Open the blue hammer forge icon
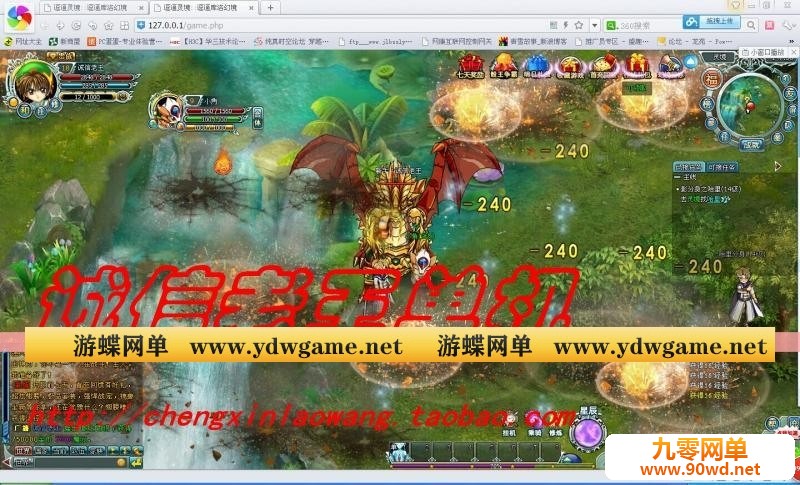This screenshot has width=800, height=485. 670,65
